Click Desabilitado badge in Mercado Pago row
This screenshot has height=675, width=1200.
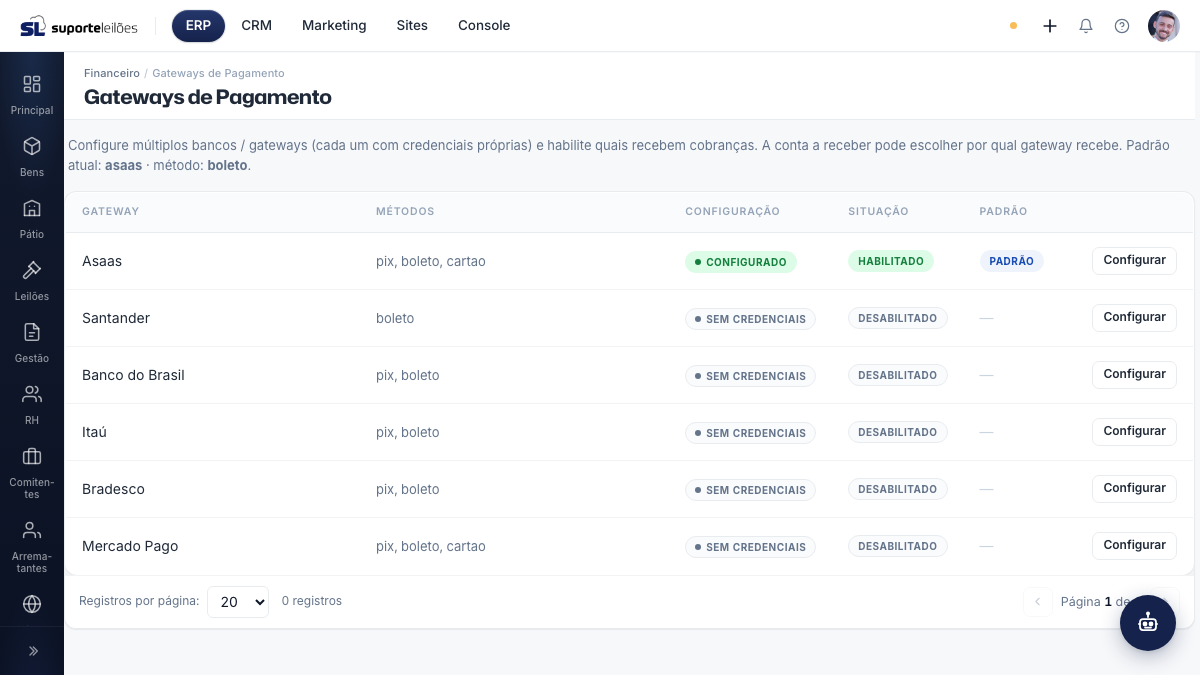point(897,546)
